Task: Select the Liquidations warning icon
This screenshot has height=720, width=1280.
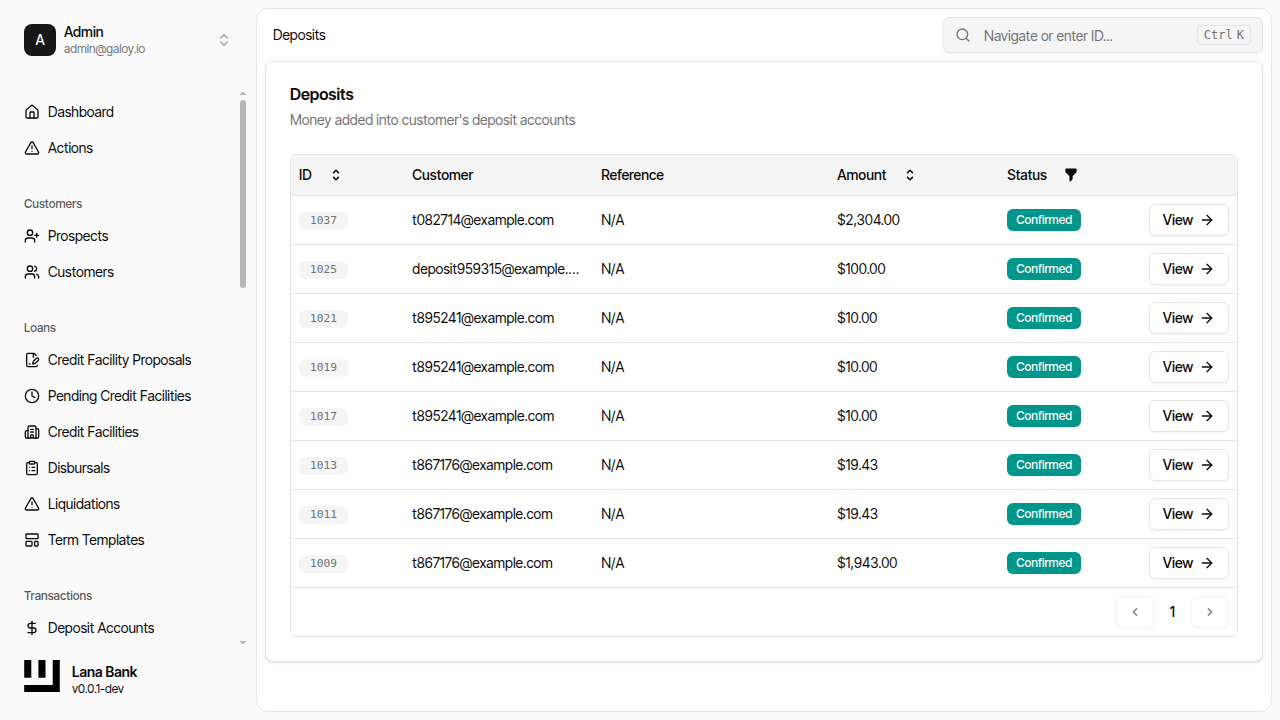Action: pos(32,503)
